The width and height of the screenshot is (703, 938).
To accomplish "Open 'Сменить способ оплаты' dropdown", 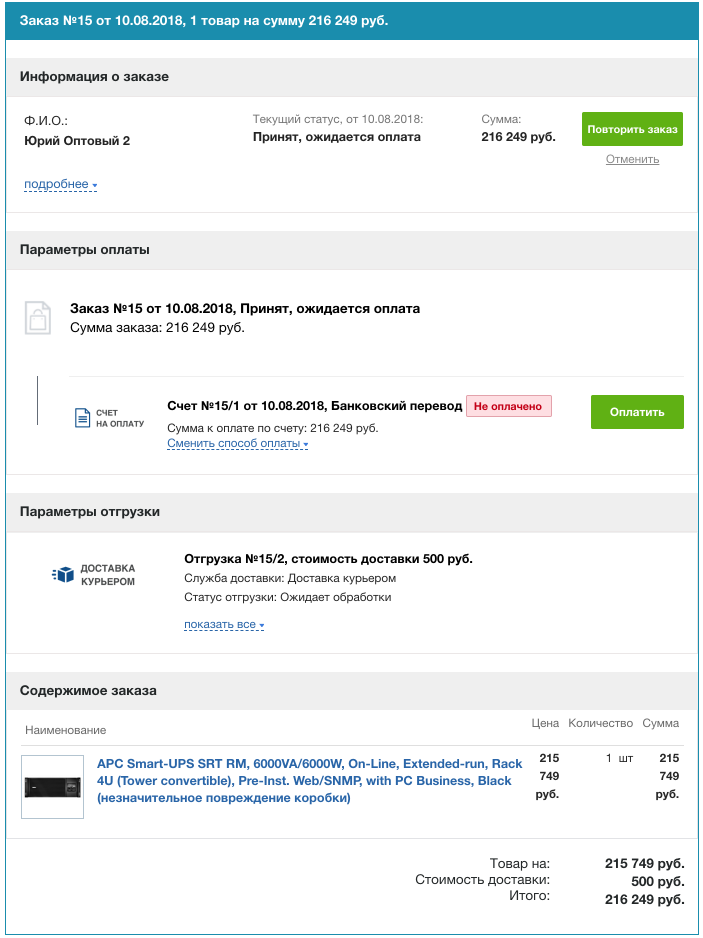I will (x=238, y=444).
